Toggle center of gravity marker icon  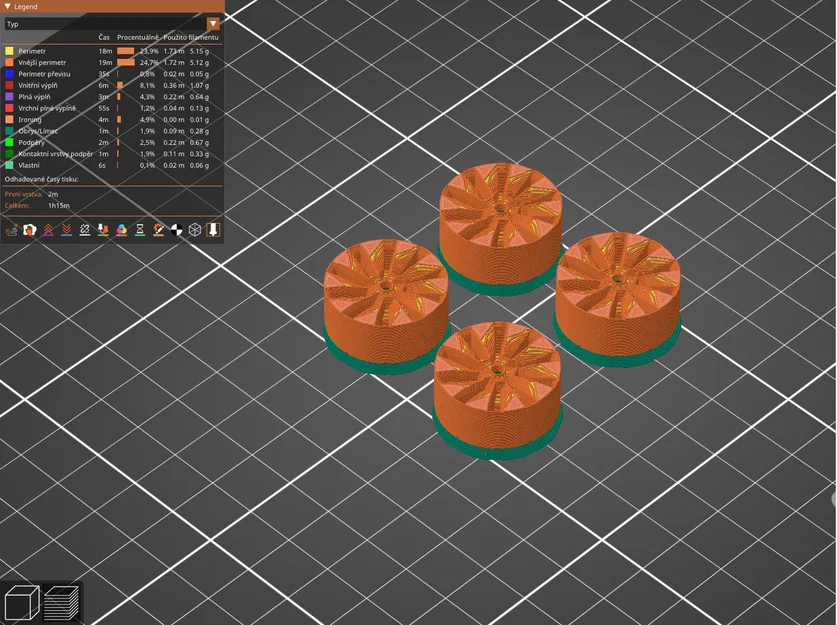pyautogui.click(x=177, y=230)
